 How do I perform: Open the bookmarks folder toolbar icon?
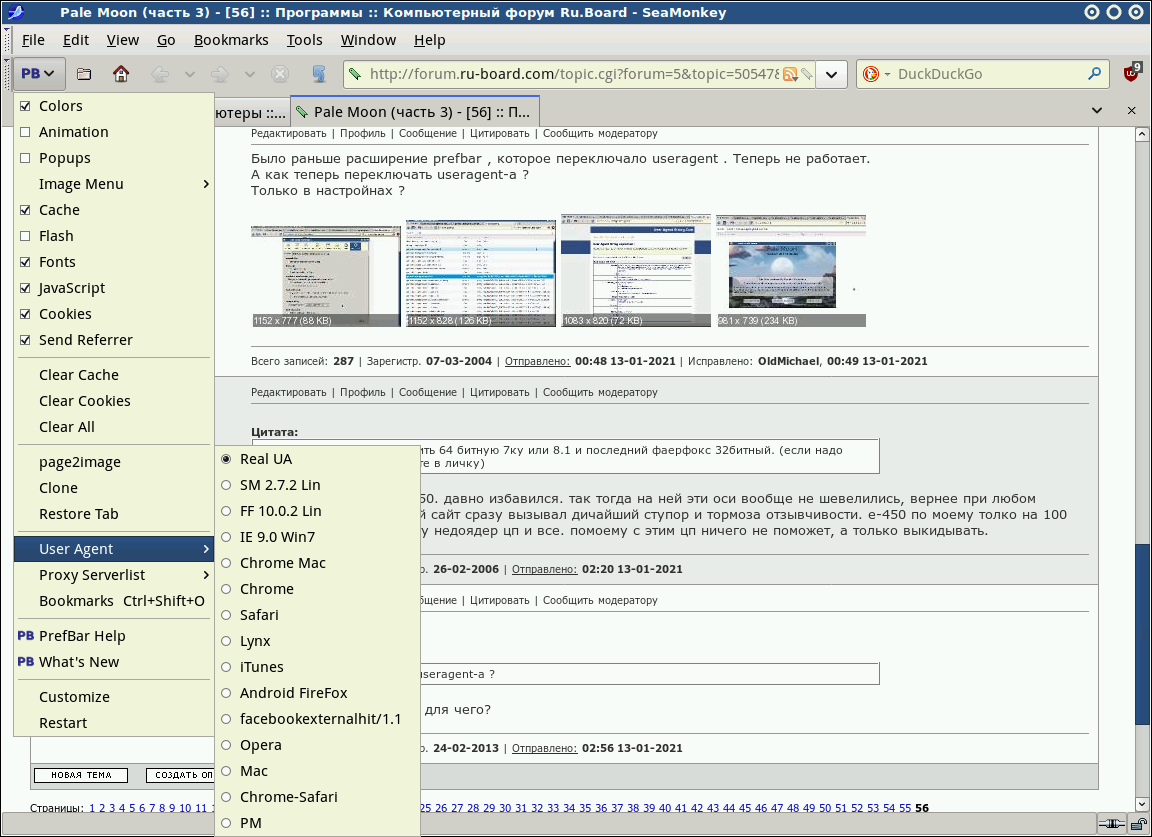click(84, 74)
